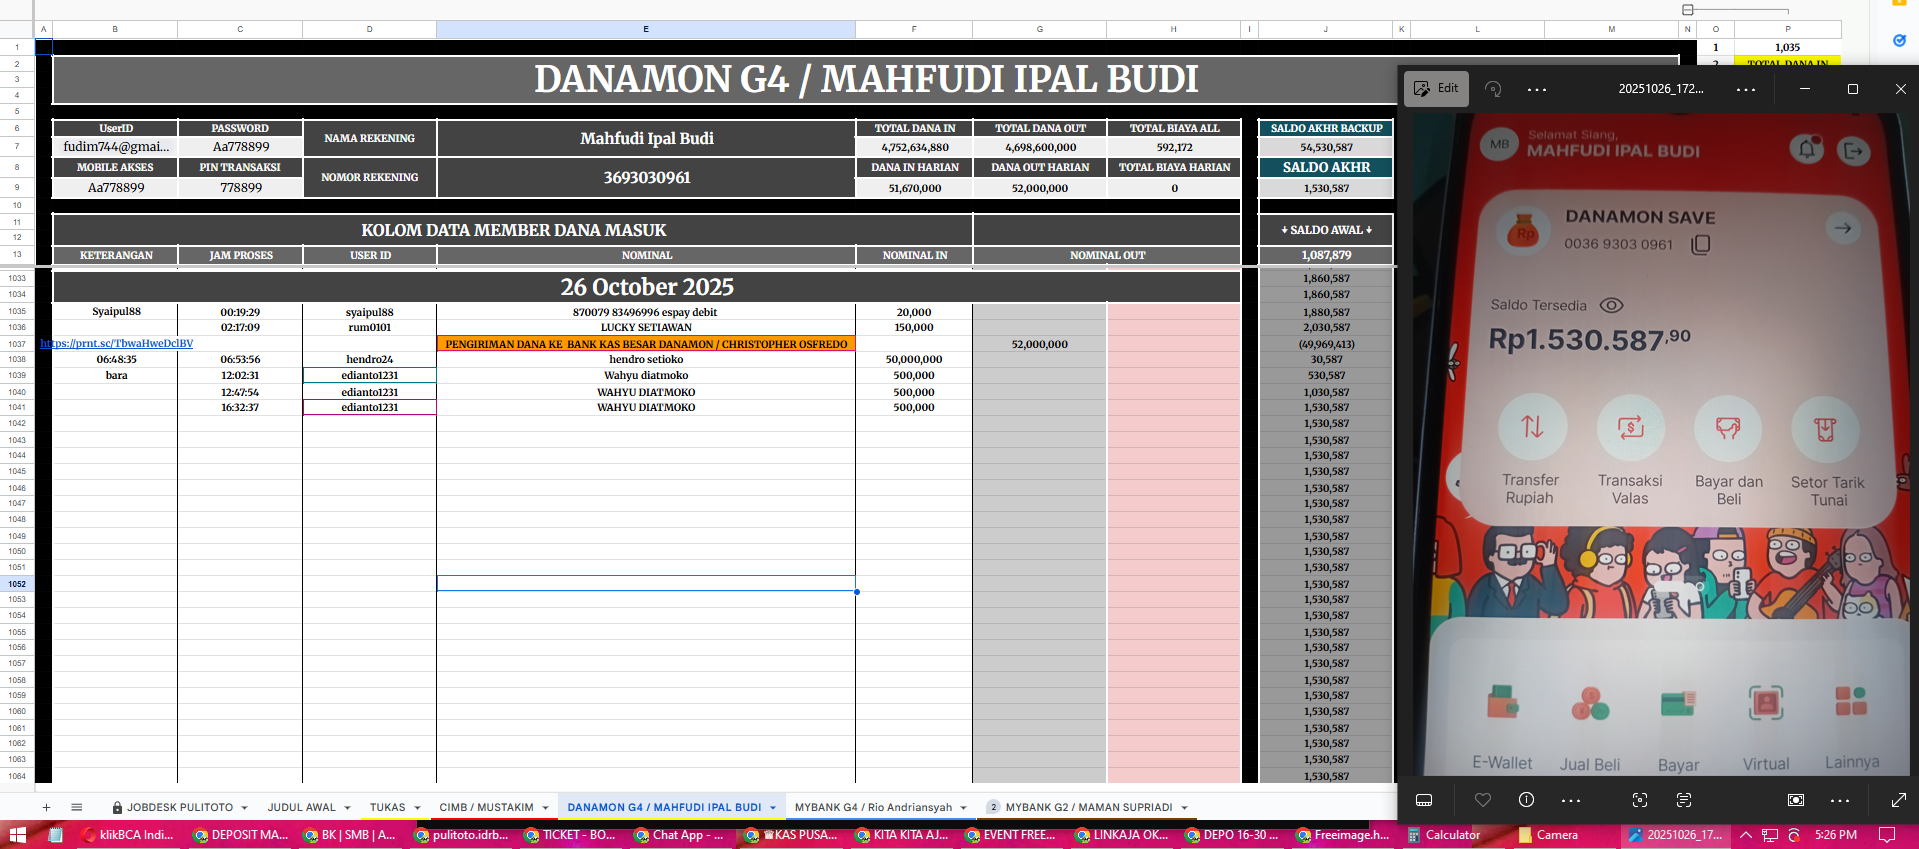Click the 26 October 2025 date header
The height and width of the screenshot is (849, 1919).
point(647,287)
